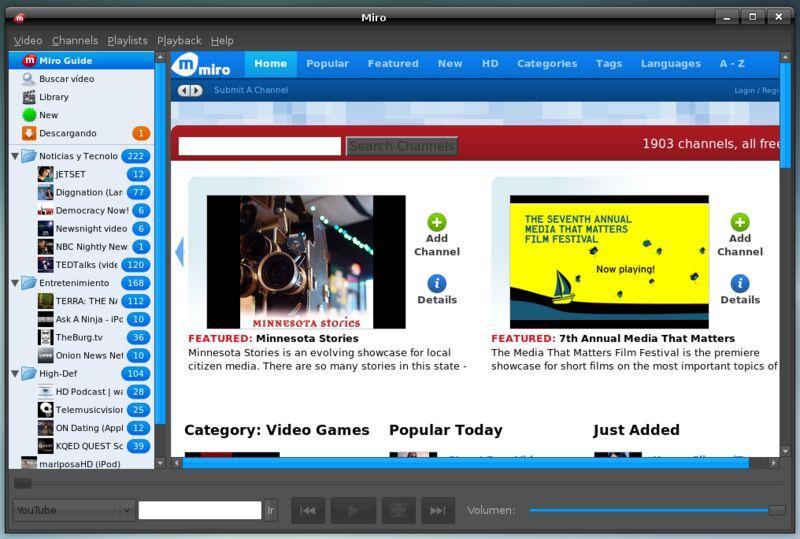Click the Buscar video magnifier icon
This screenshot has height=539, width=800.
coord(29,79)
